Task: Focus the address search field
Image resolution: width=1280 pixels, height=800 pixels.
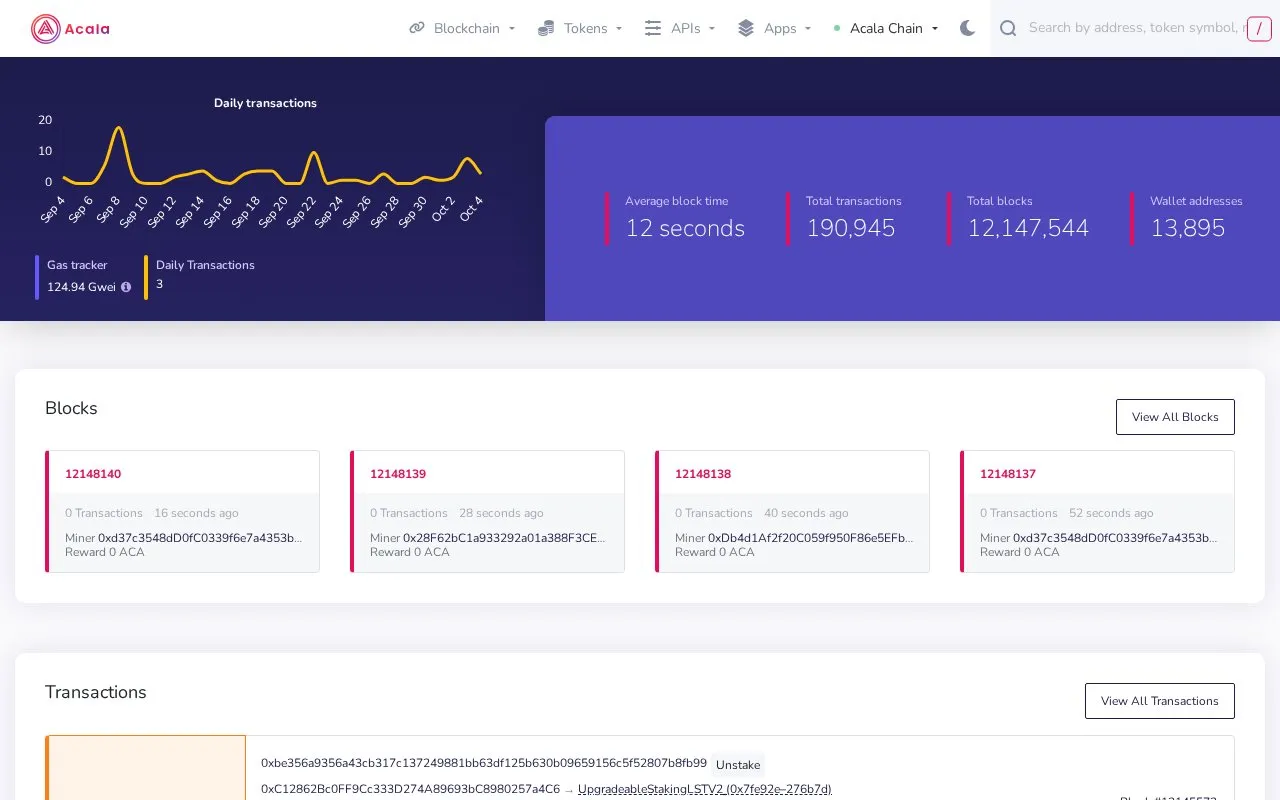Action: coord(1136,28)
